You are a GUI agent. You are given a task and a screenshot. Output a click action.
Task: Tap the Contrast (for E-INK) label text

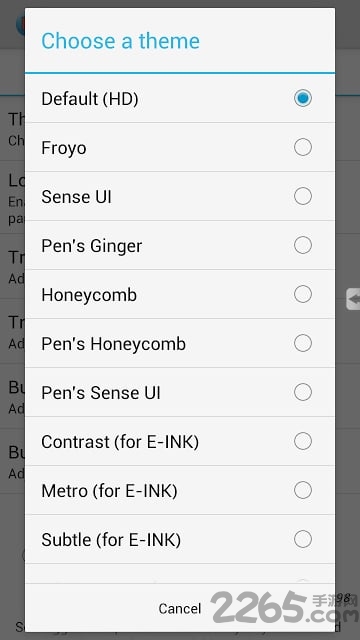(x=120, y=442)
